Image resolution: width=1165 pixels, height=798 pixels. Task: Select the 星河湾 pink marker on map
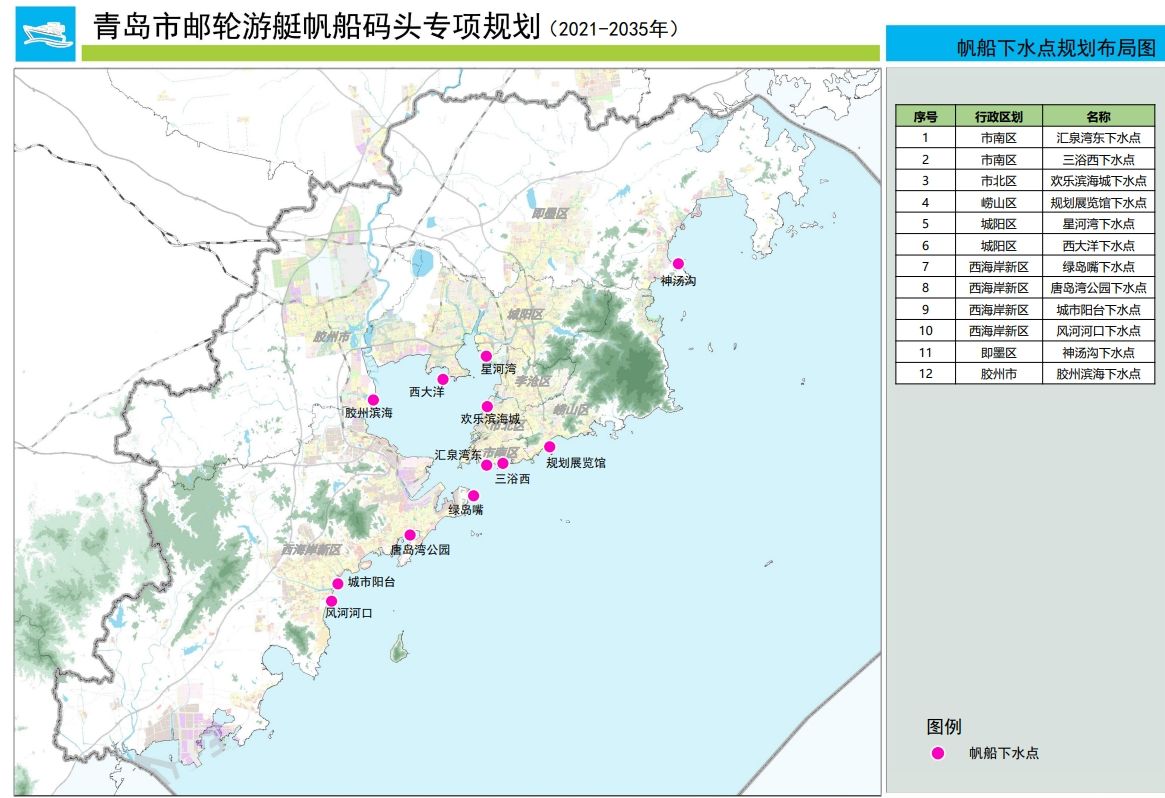pyautogui.click(x=486, y=356)
